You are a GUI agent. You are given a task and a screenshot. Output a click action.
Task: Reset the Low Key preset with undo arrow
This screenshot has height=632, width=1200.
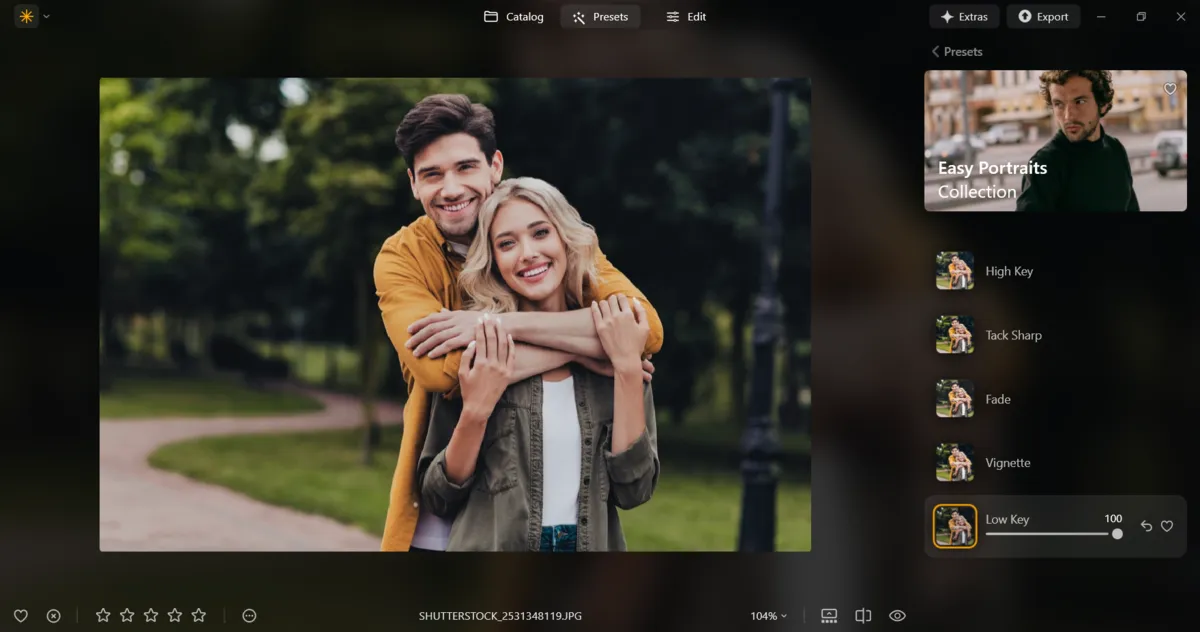pyautogui.click(x=1147, y=526)
